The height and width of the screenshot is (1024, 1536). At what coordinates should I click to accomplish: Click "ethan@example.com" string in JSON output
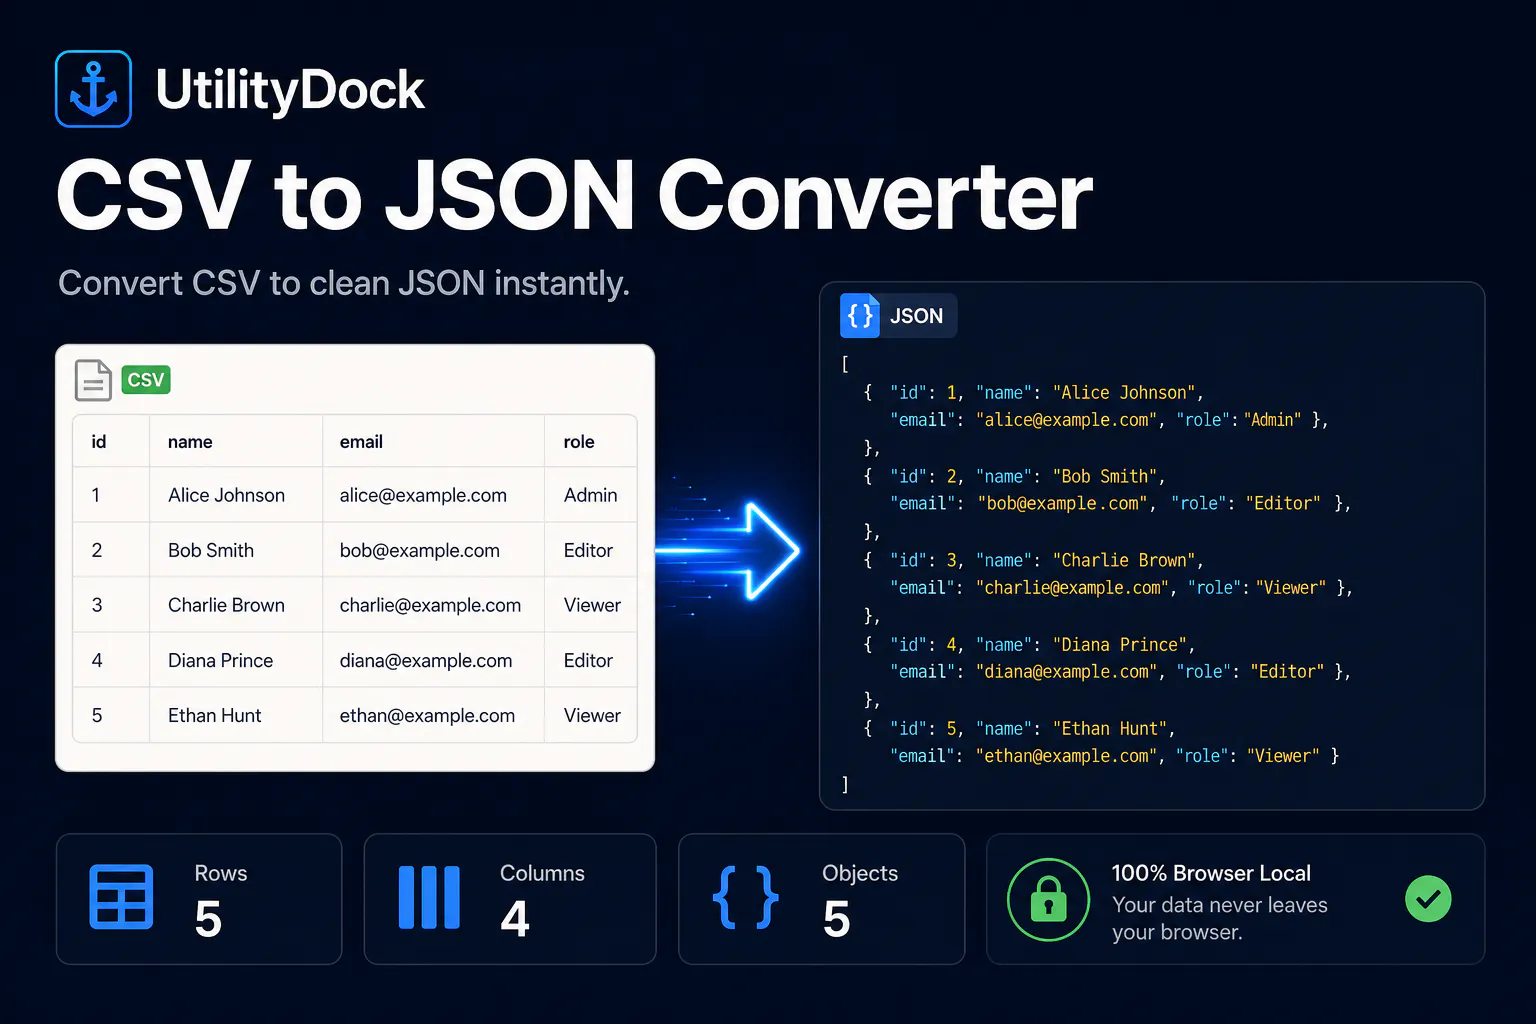pos(1067,756)
